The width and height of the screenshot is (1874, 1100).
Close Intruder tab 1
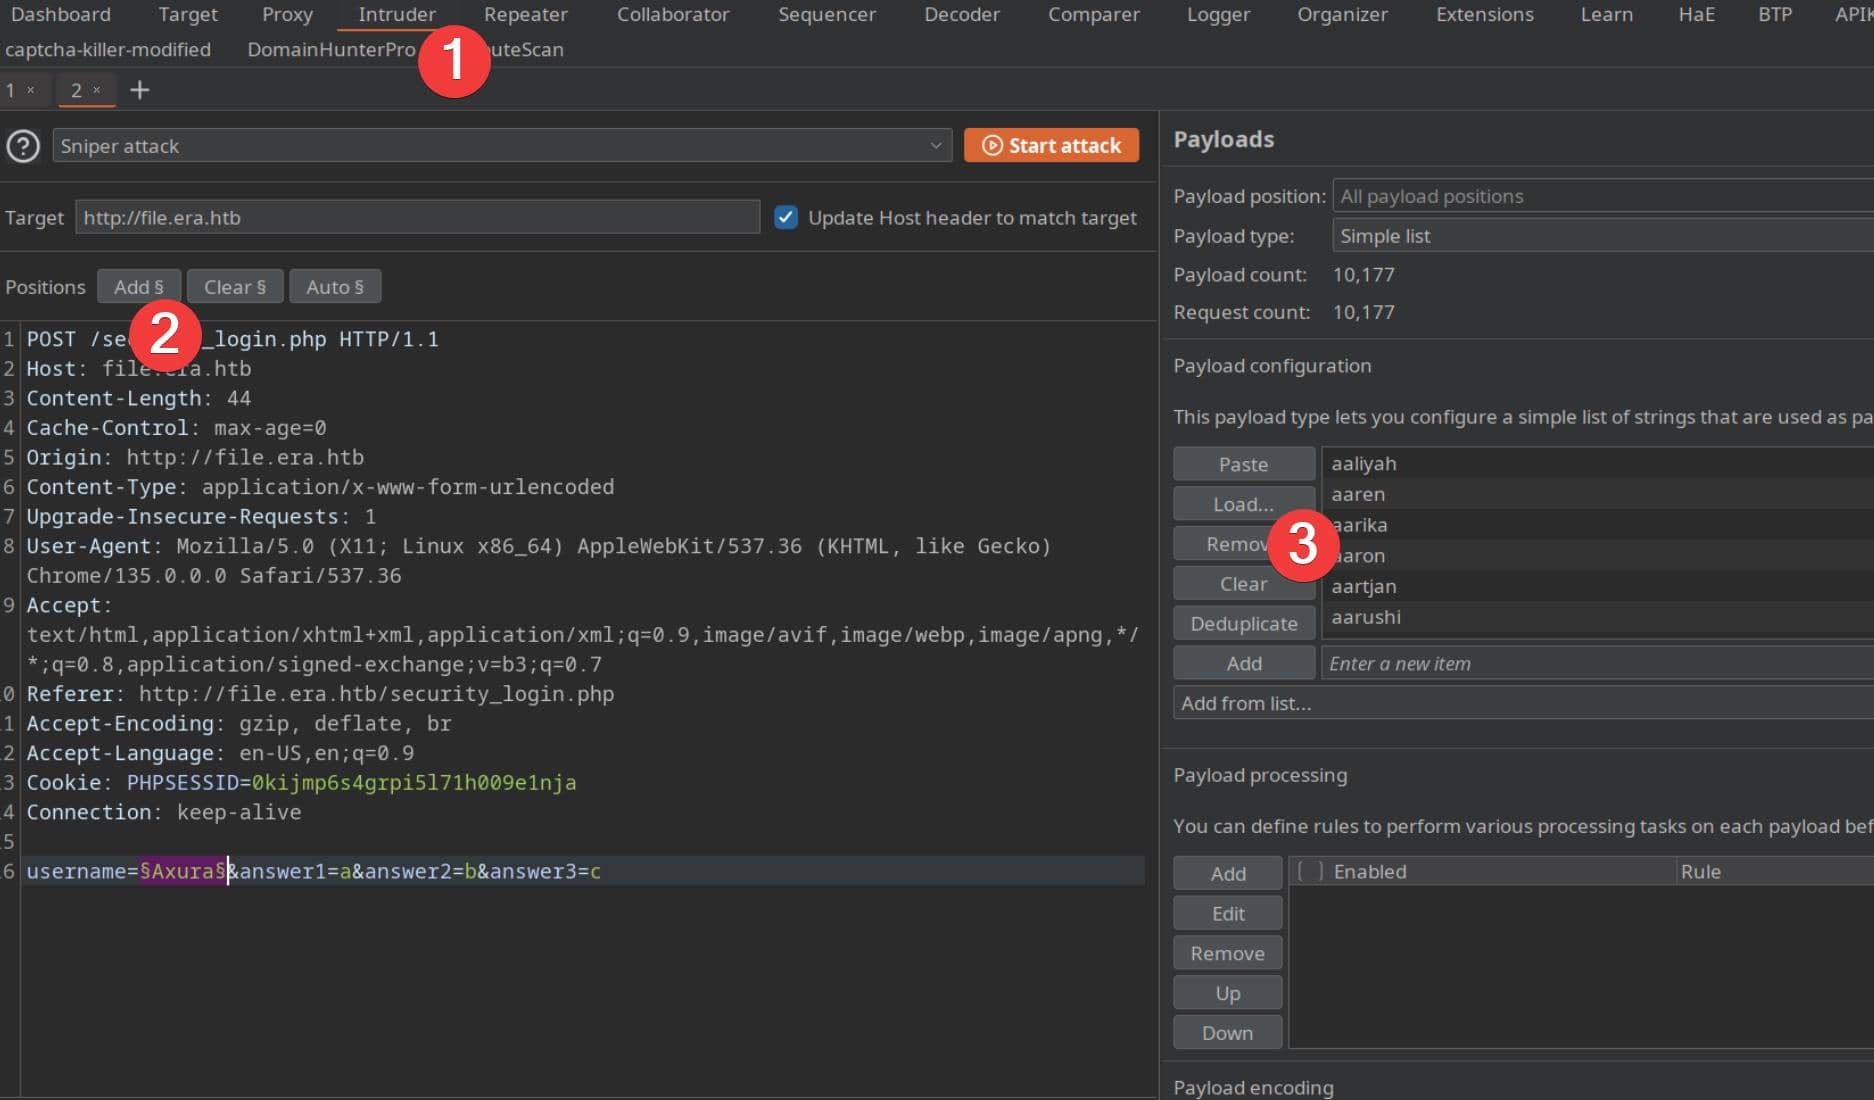[31, 90]
